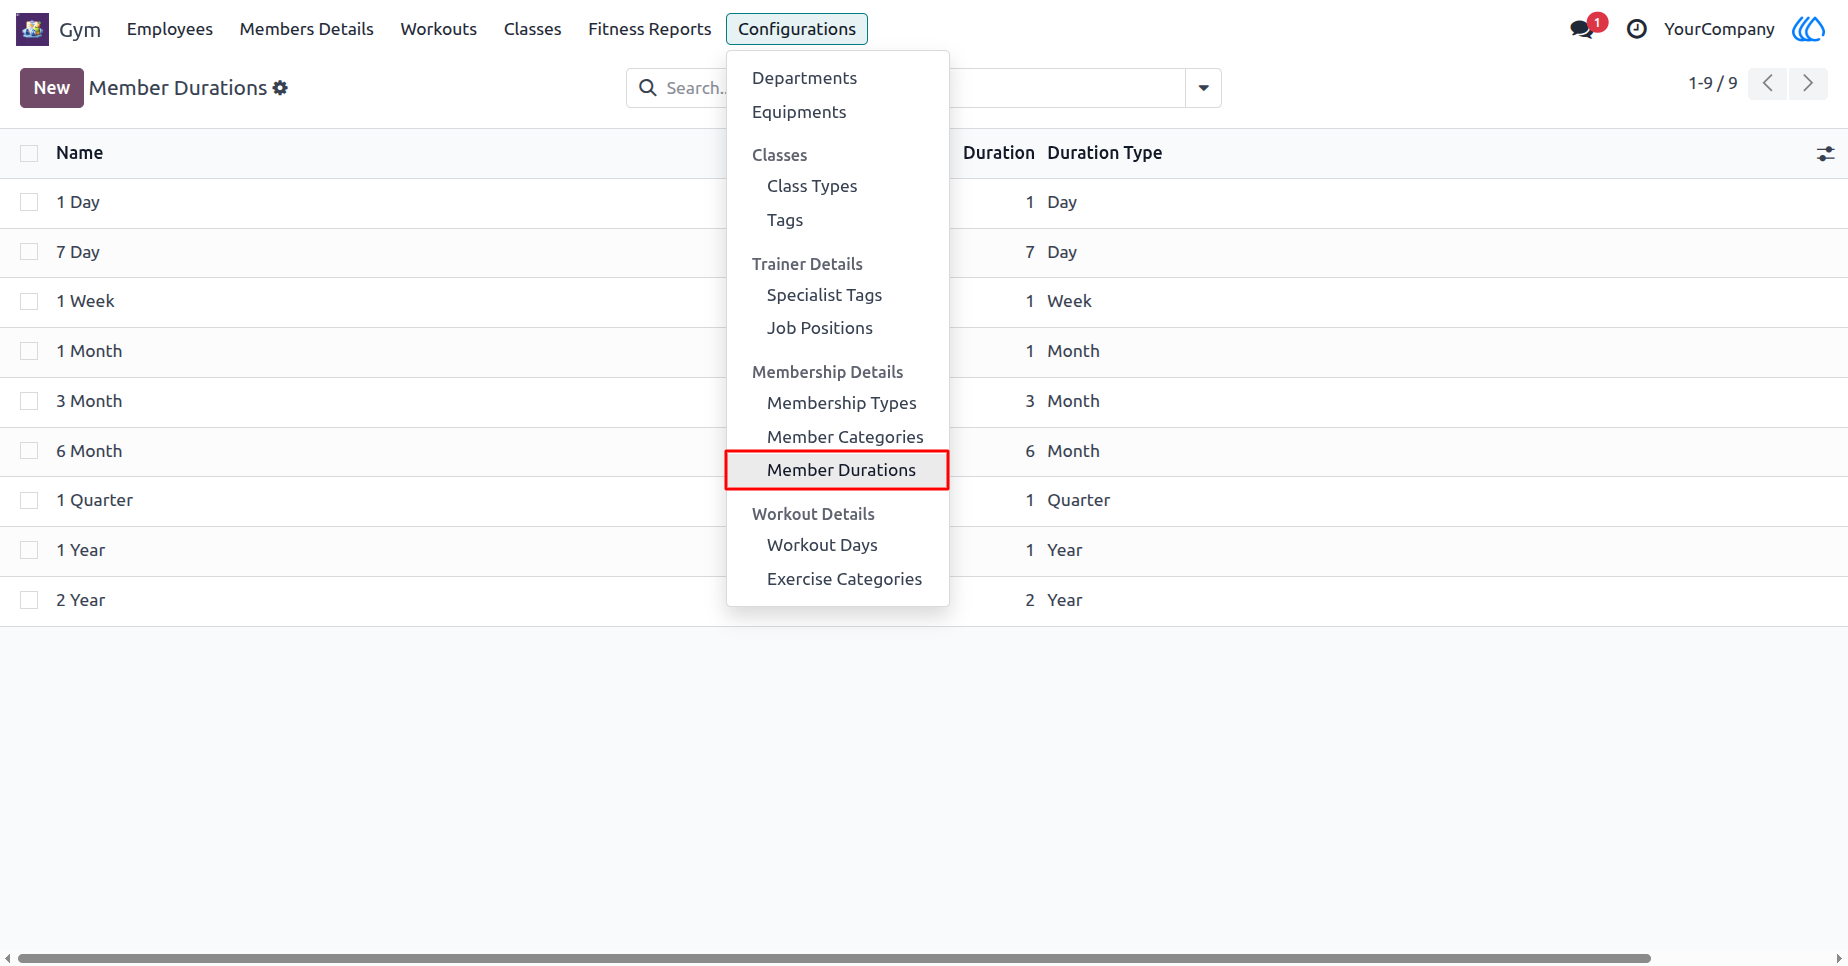Click the 1-9 / 9 pager counter
Screen dimensions: 1848x966
click(x=1713, y=83)
